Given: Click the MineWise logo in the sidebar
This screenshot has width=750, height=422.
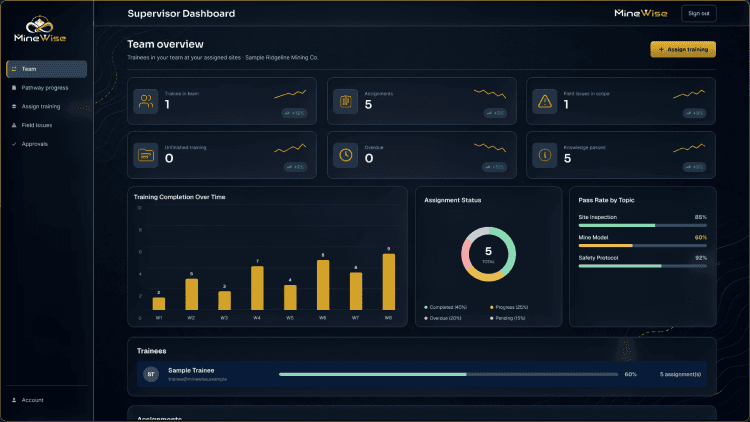Looking at the screenshot, I should pos(40,29).
